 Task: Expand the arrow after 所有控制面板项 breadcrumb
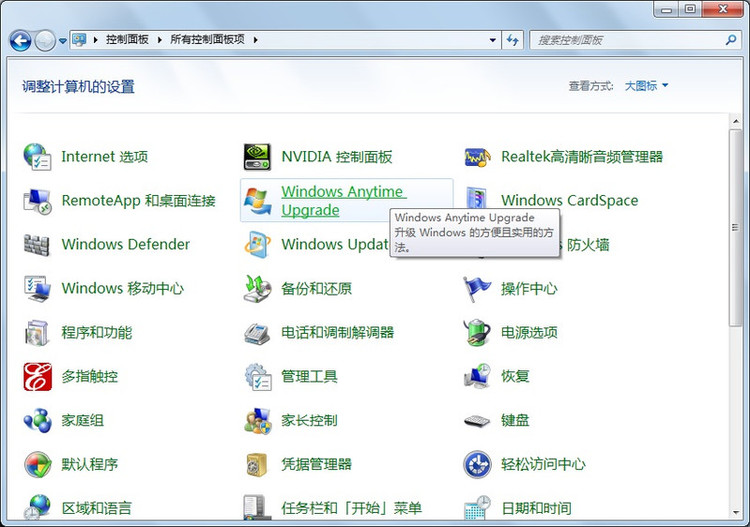255,40
